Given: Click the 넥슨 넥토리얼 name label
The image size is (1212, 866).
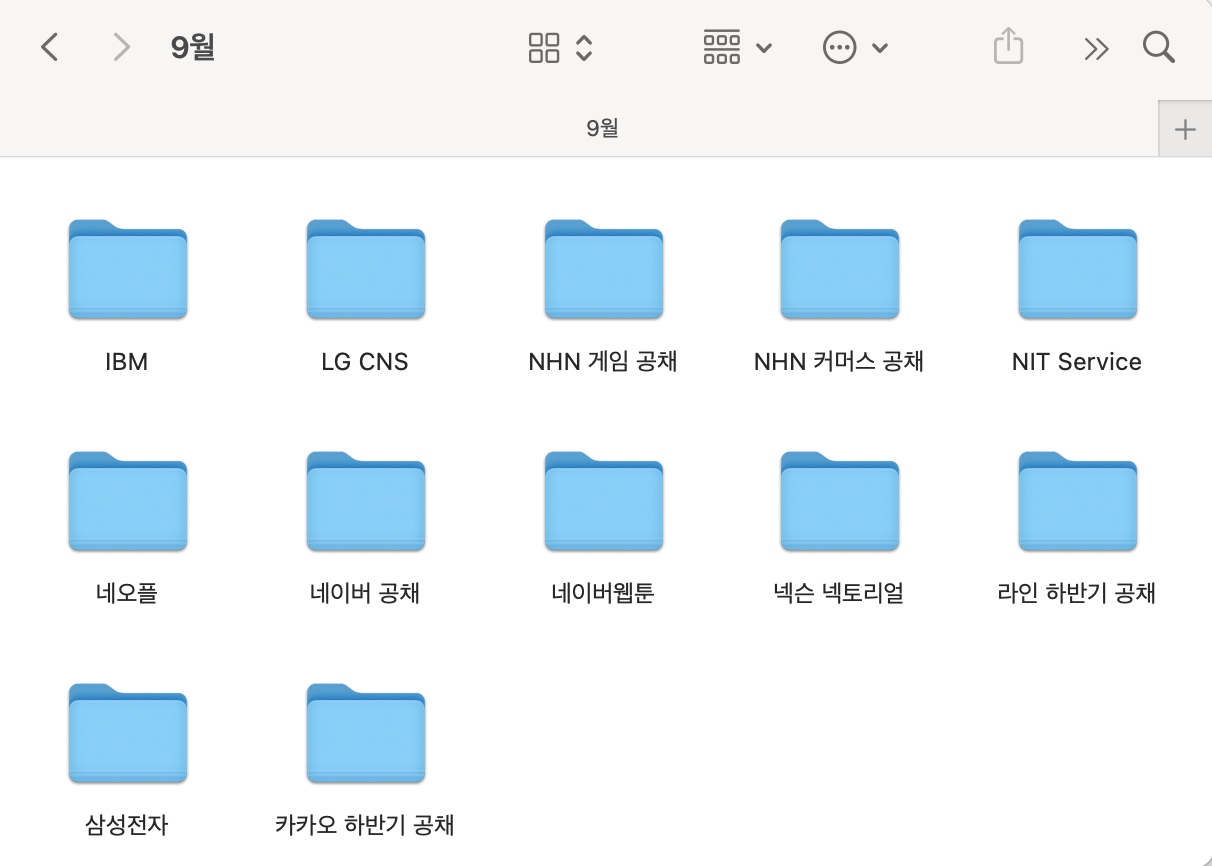Looking at the screenshot, I should click(839, 593).
